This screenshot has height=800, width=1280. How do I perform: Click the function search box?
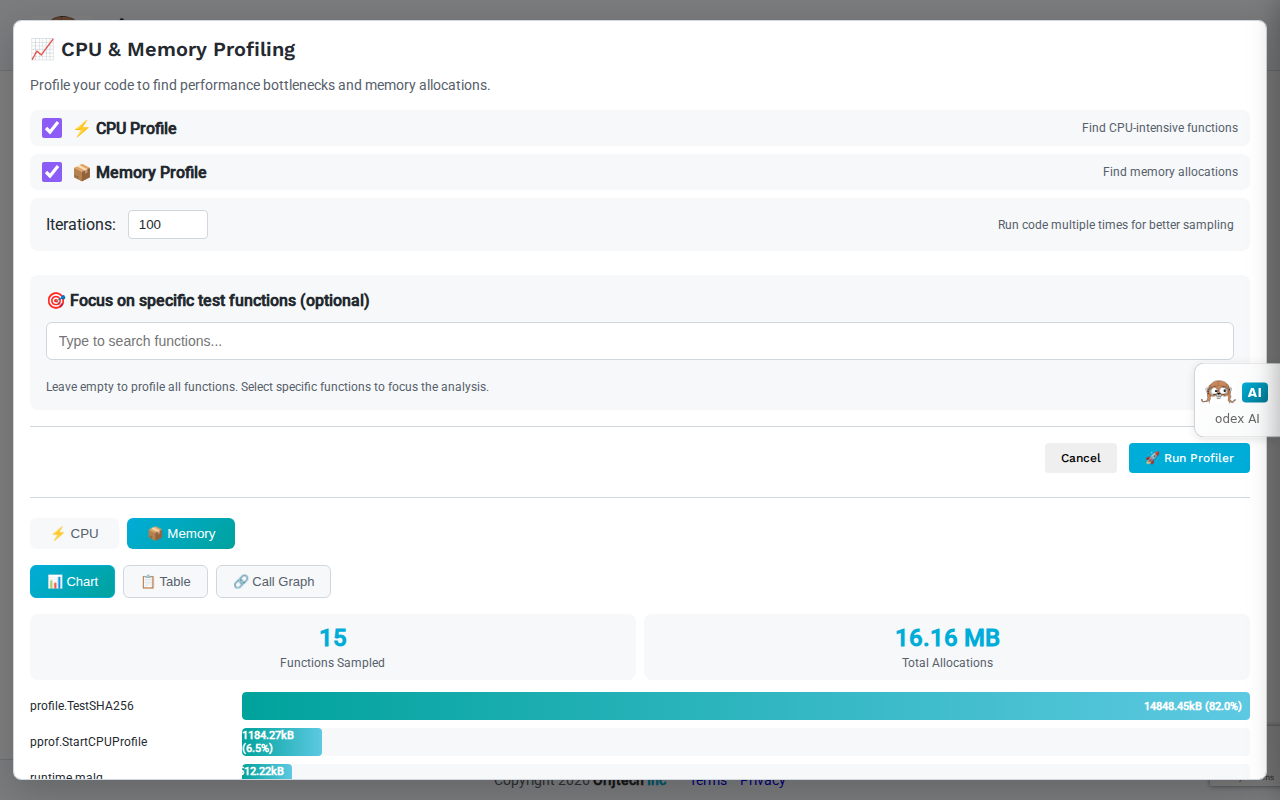(x=640, y=341)
